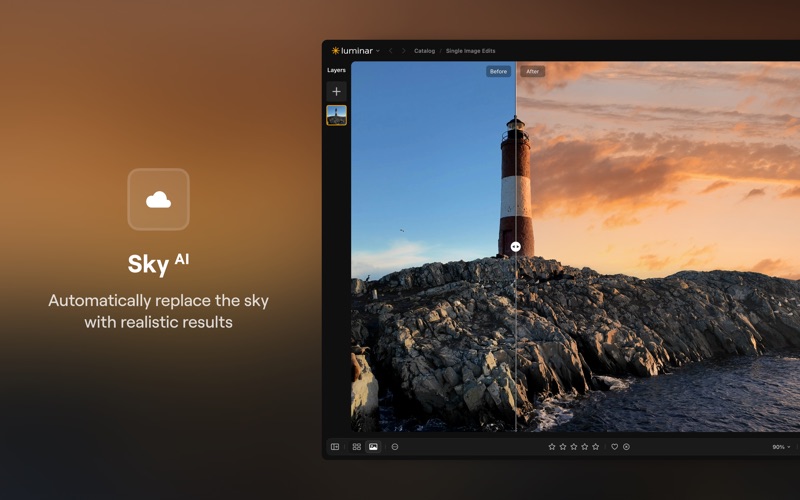Switch to grid gallery view
Viewport: 800px width, 500px height.
tap(357, 447)
